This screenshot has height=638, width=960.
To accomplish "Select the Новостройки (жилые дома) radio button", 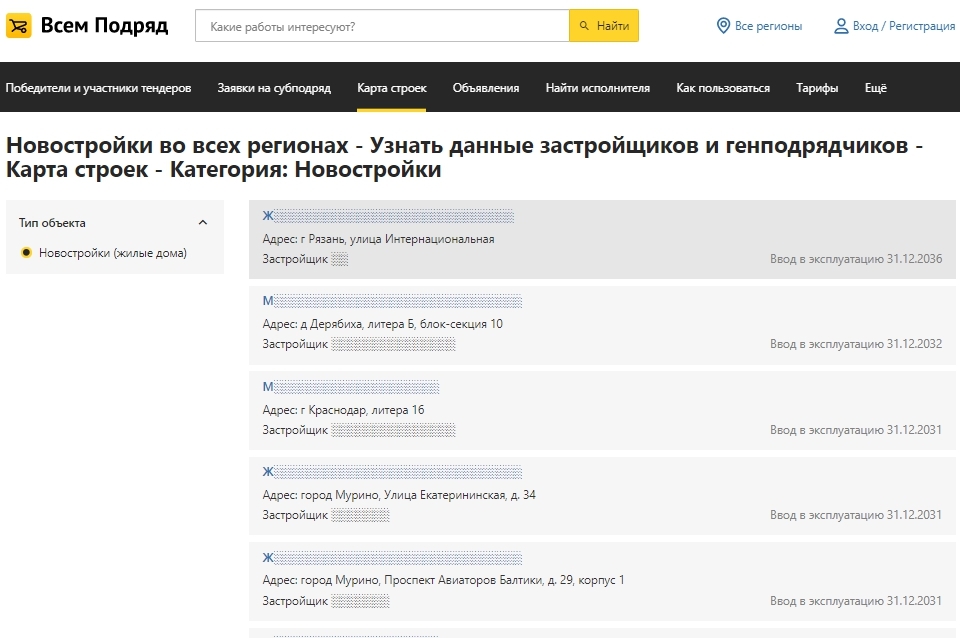I will tap(26, 252).
